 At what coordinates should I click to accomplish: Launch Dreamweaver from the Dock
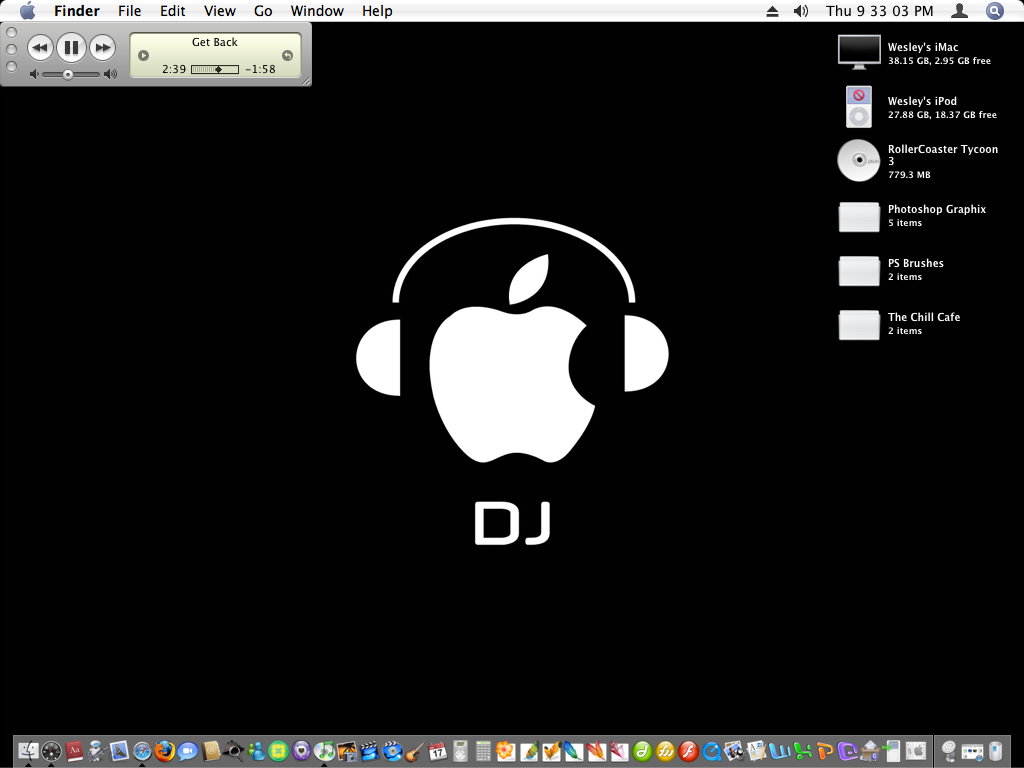pyautogui.click(x=642, y=751)
